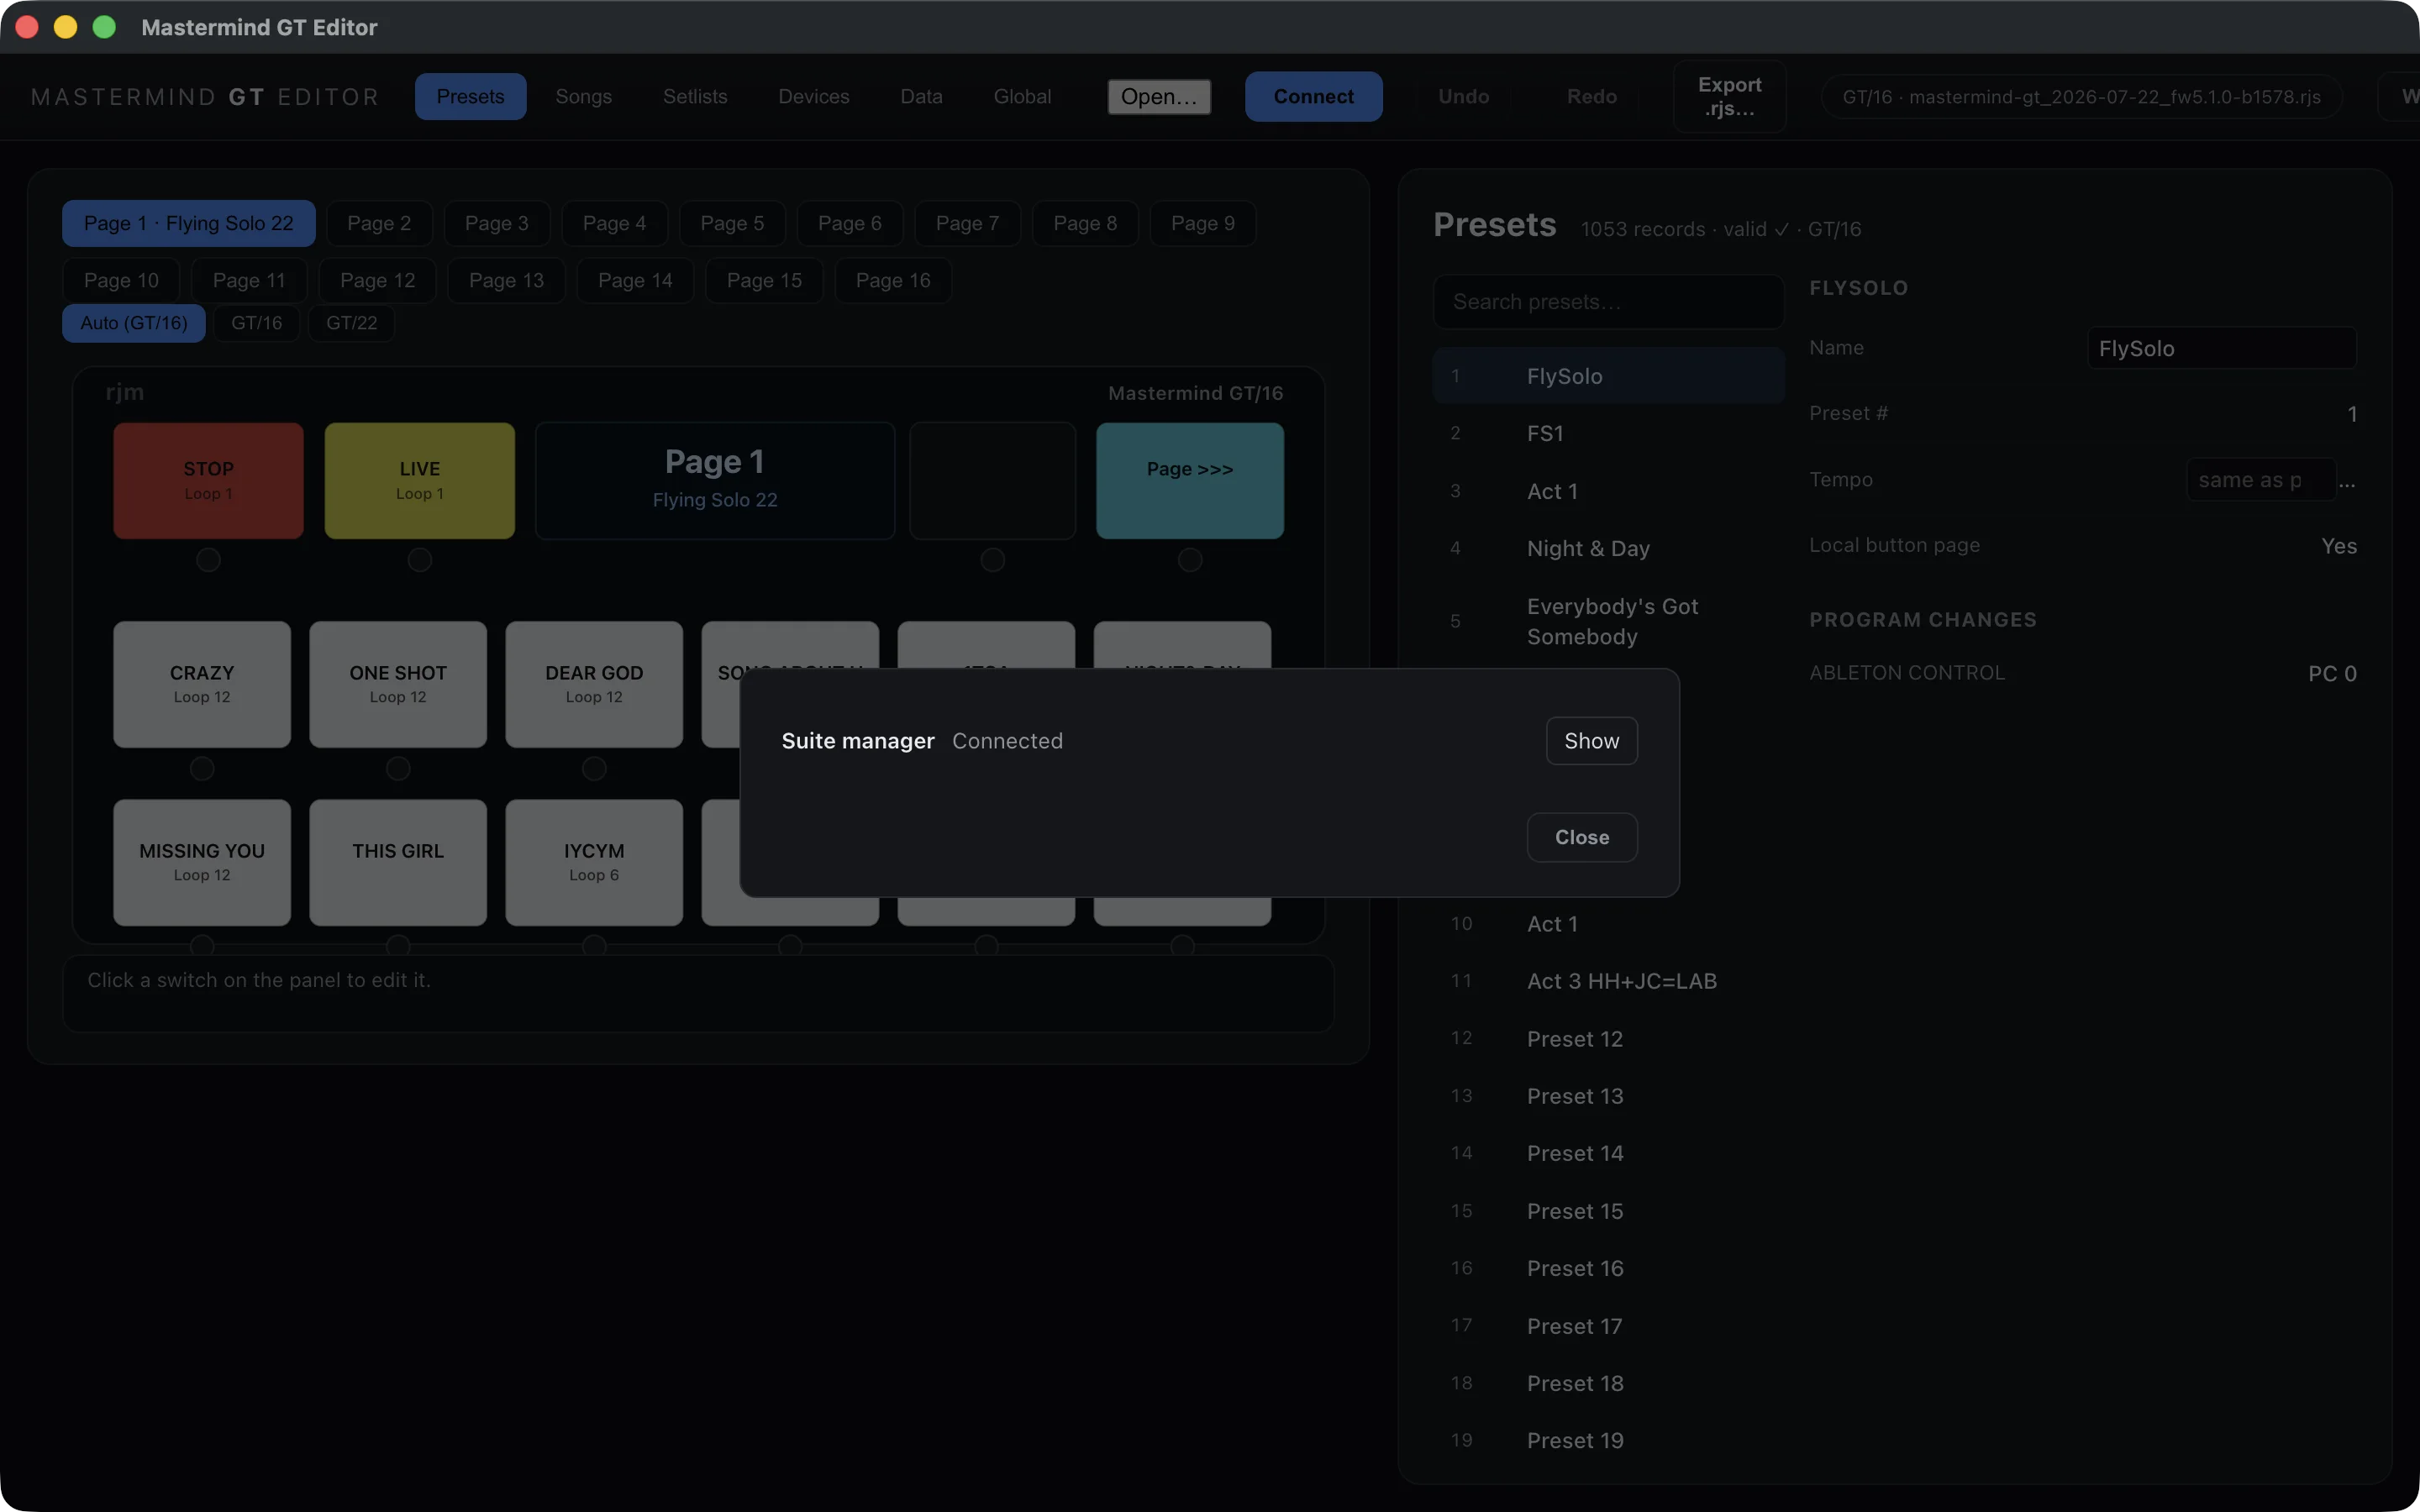The height and width of the screenshot is (1512, 2420).
Task: Click the yellow LIVE Loop 1 switch
Action: (x=420, y=480)
